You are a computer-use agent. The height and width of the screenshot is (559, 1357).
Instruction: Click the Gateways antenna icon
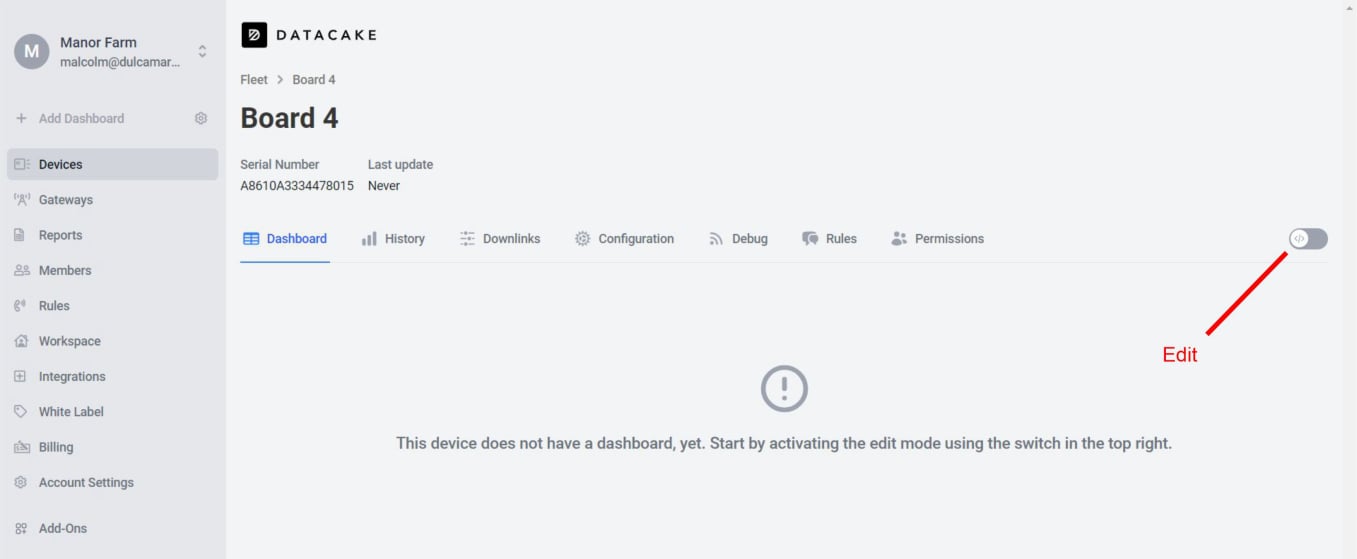pyautogui.click(x=21, y=200)
